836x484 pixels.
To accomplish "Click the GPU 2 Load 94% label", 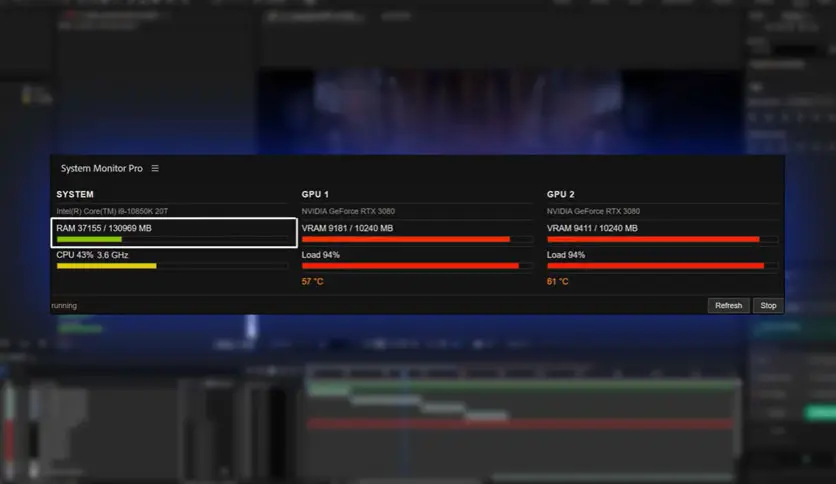I will click(x=566, y=255).
